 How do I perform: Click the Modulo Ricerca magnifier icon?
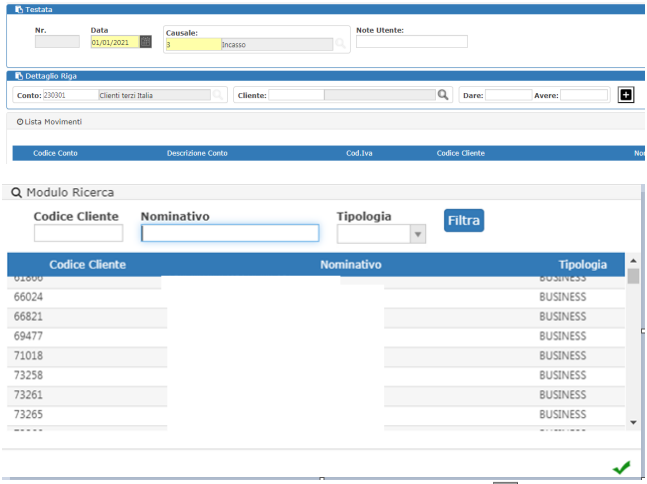pyautogui.click(x=16, y=192)
